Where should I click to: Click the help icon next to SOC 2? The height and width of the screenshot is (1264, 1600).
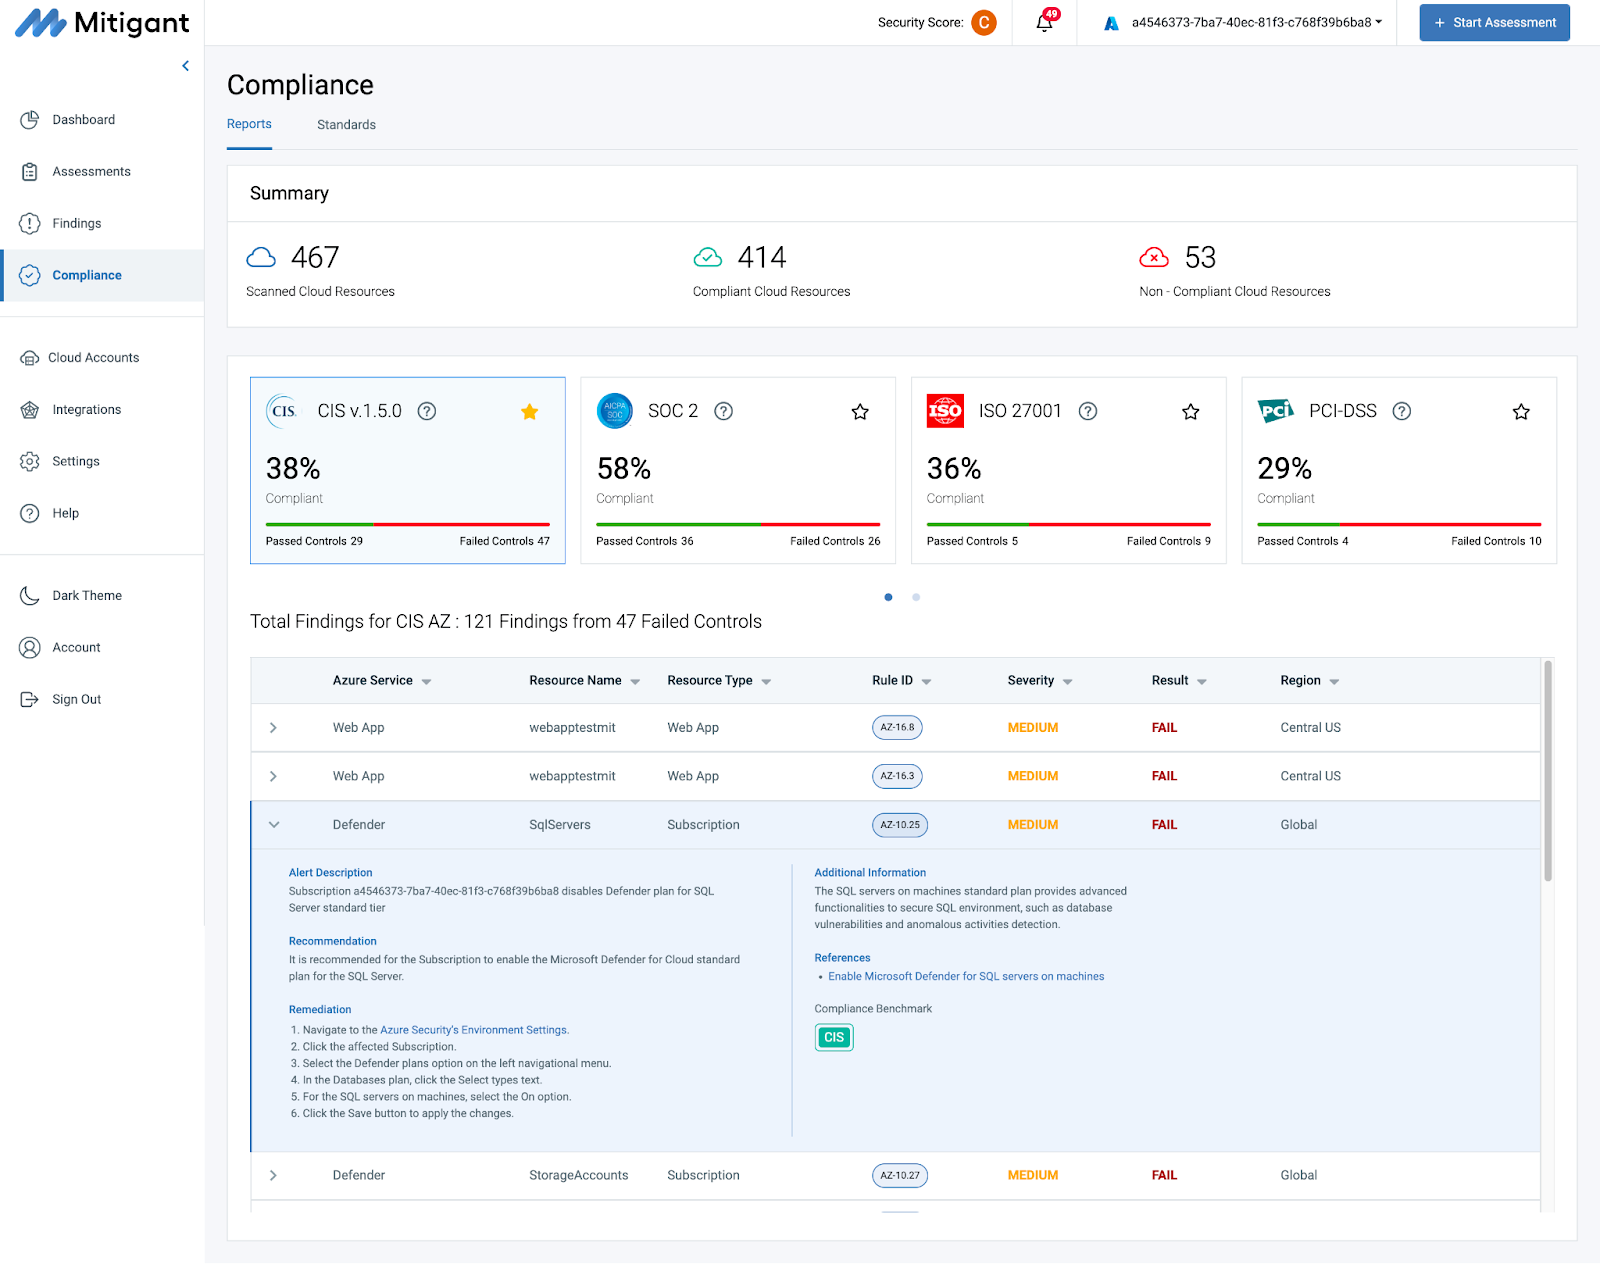723,411
